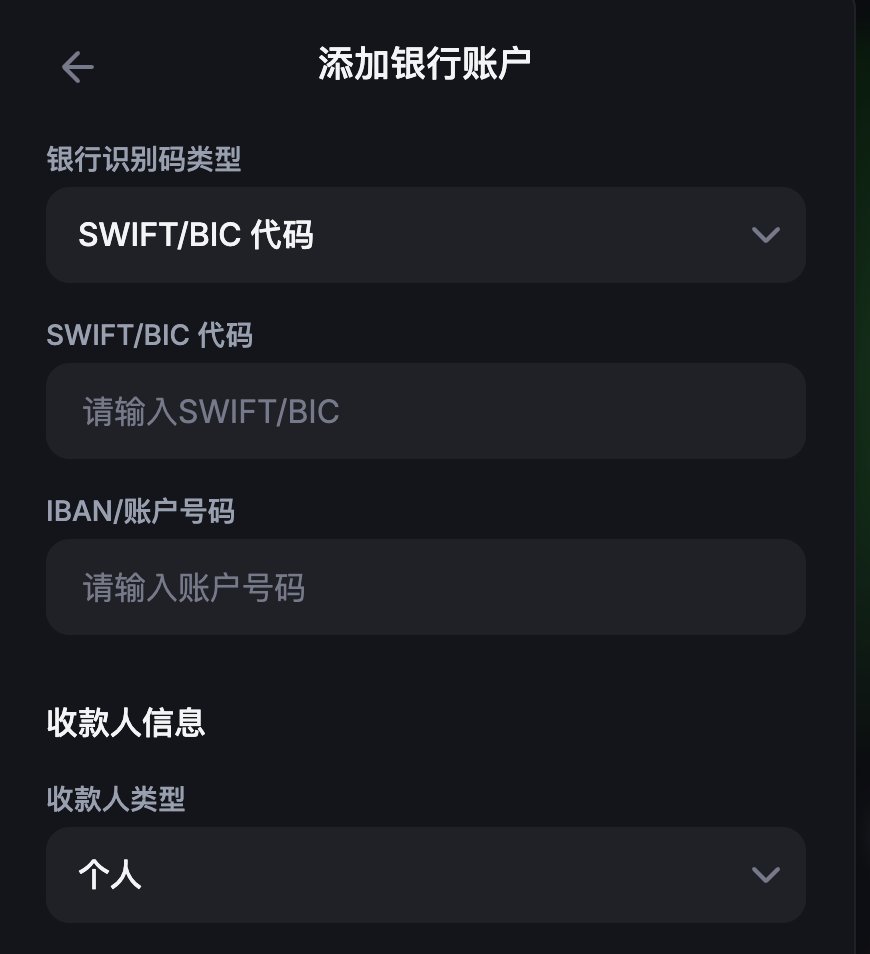The width and height of the screenshot is (870, 954).
Task: Click the 银行识别码类型 field label
Action: 144,159
